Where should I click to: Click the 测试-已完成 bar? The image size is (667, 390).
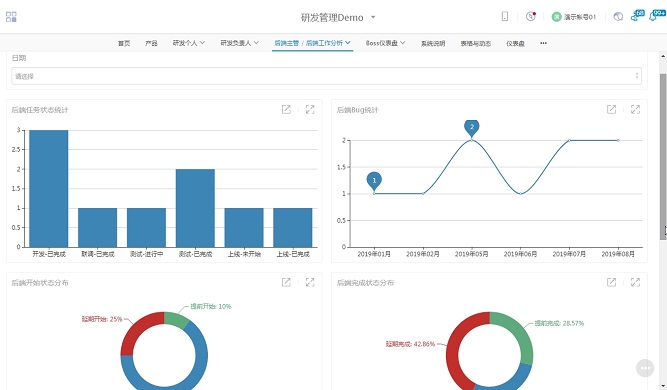coord(195,208)
